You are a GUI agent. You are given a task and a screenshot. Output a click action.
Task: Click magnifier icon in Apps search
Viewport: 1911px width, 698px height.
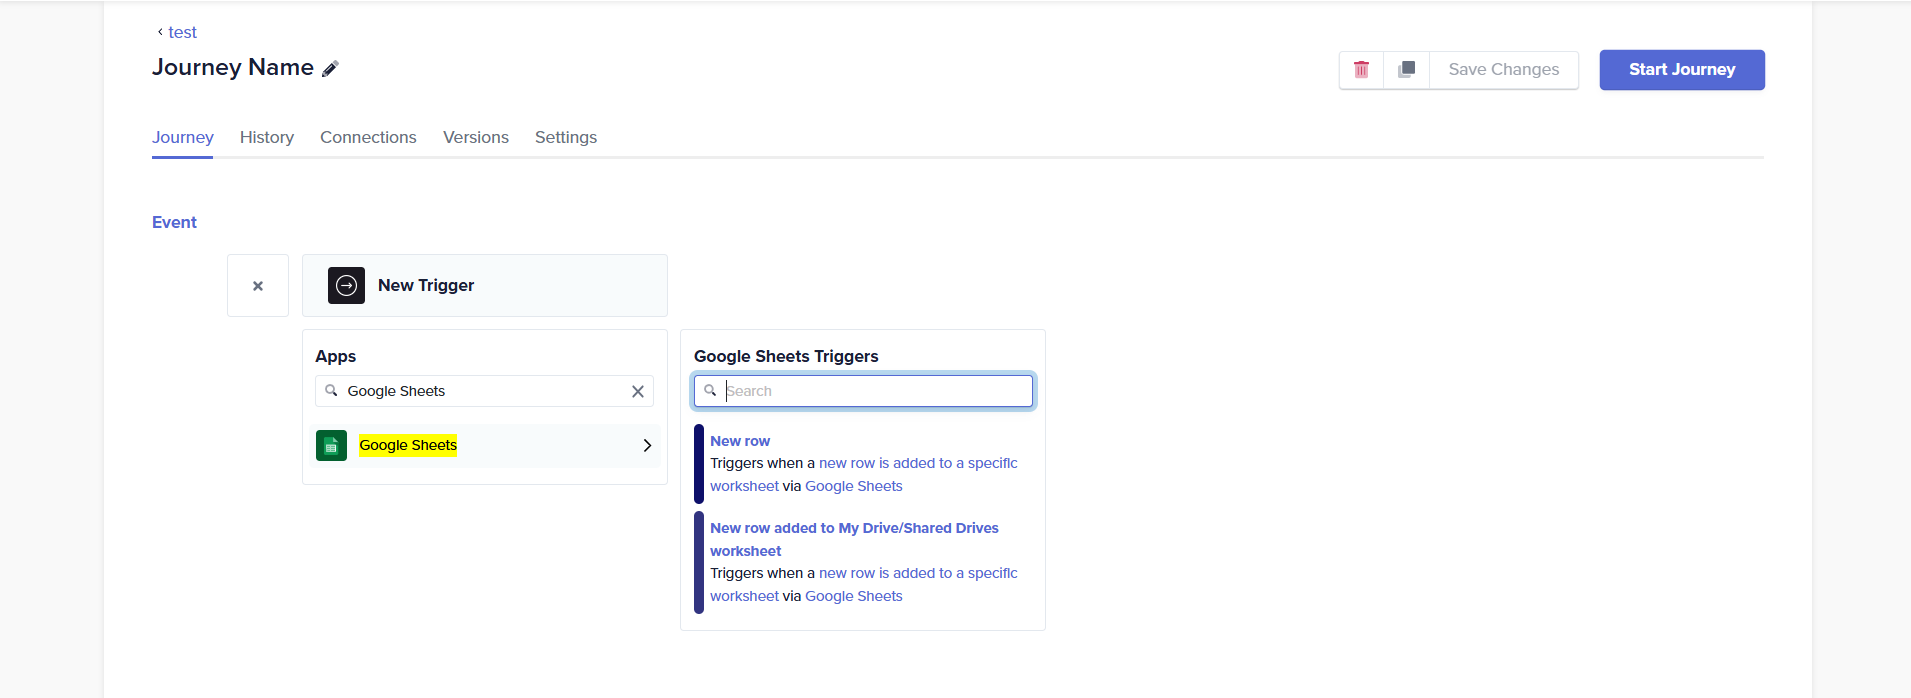331,391
